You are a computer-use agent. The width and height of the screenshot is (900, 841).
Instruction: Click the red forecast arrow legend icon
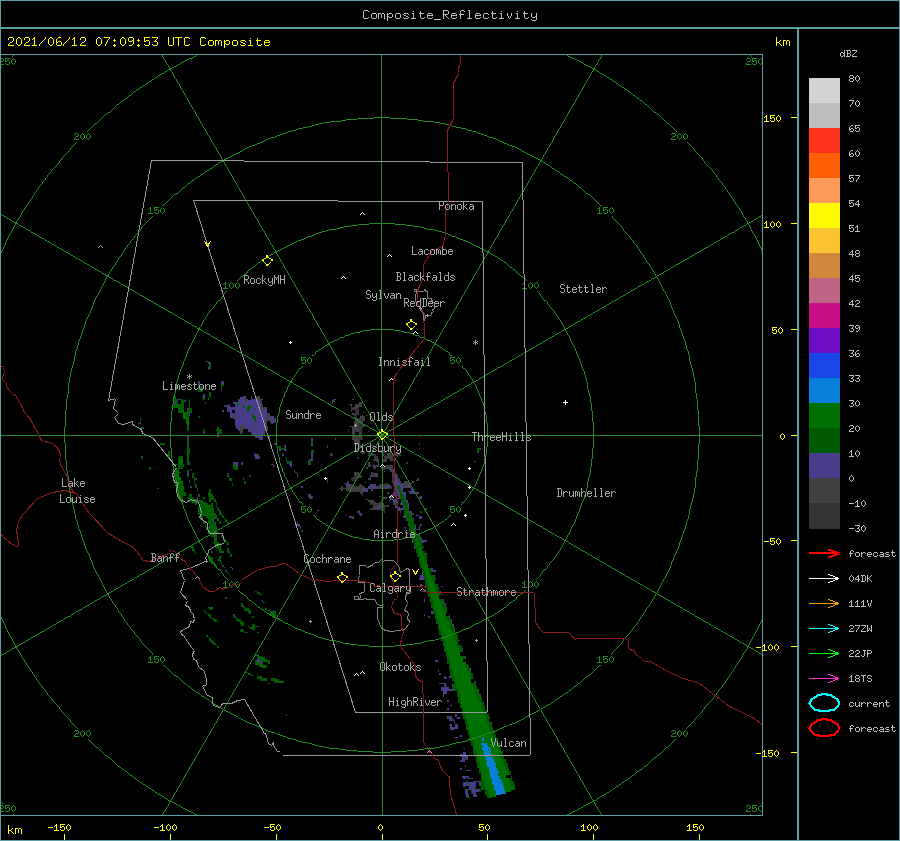(824, 553)
